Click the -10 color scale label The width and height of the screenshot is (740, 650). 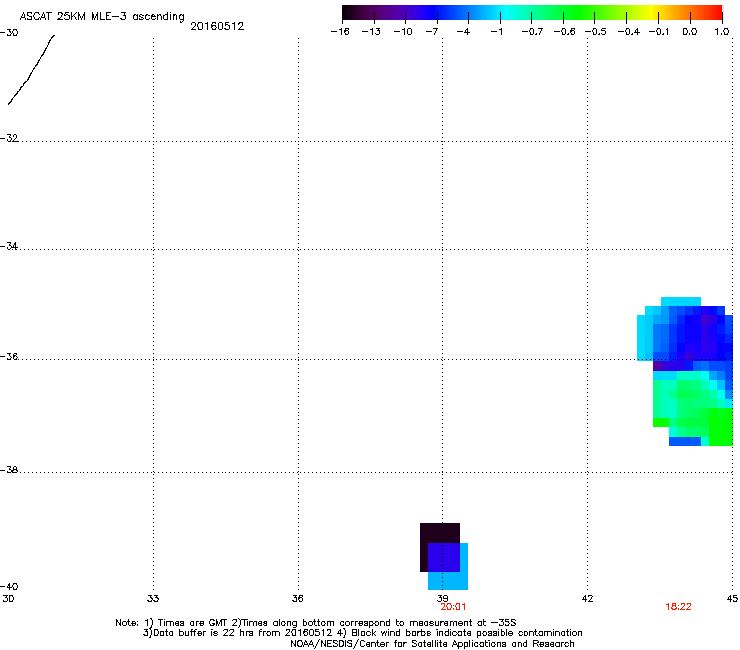point(403,32)
